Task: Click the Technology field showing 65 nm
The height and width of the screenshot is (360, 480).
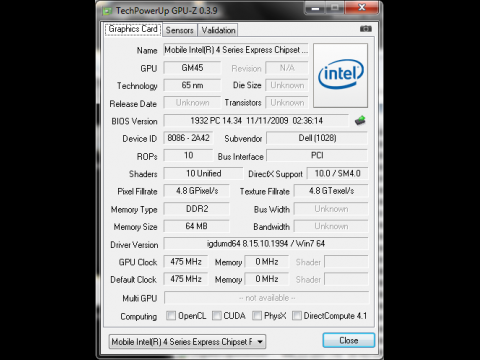Action: tap(192, 85)
